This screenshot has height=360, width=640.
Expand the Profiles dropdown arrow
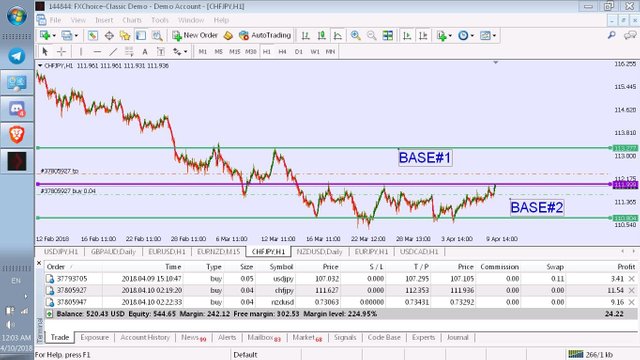[76, 36]
